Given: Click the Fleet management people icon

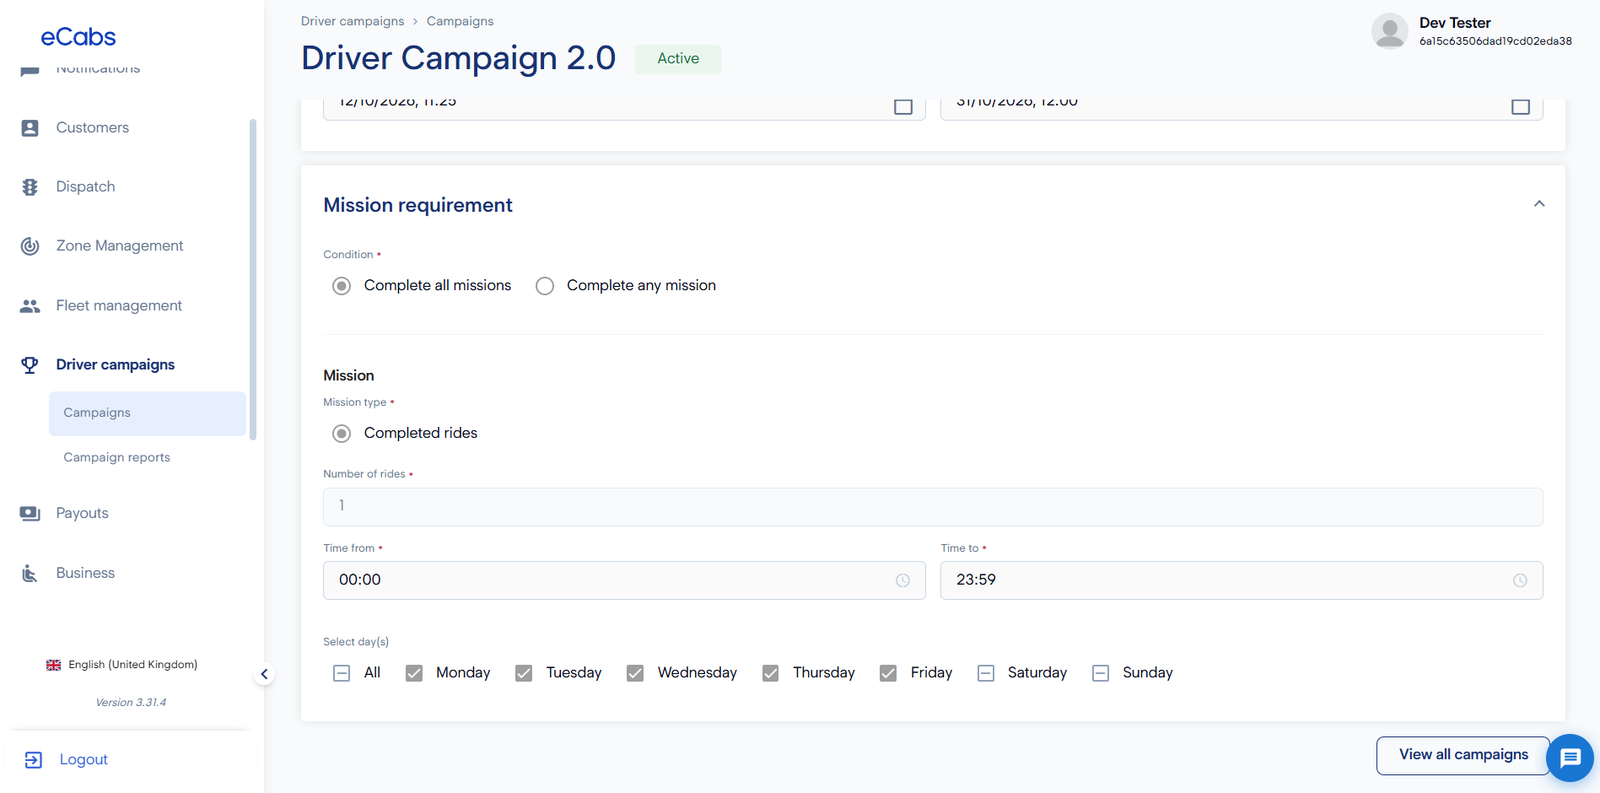Looking at the screenshot, I should pyautogui.click(x=30, y=306).
